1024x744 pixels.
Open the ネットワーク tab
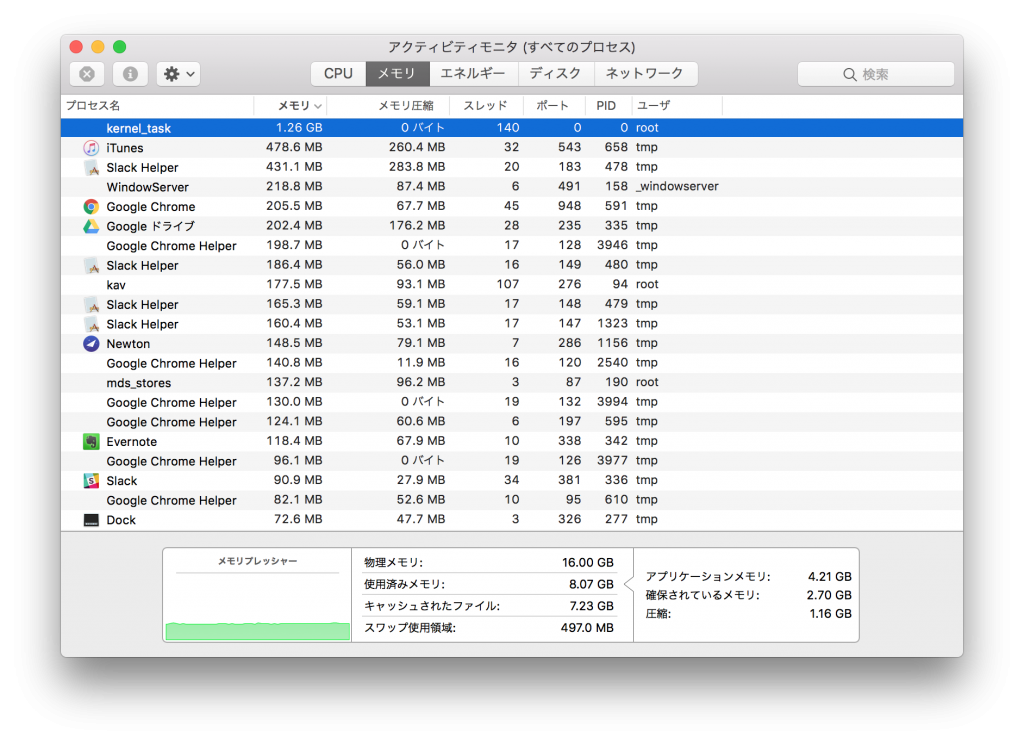[645, 74]
